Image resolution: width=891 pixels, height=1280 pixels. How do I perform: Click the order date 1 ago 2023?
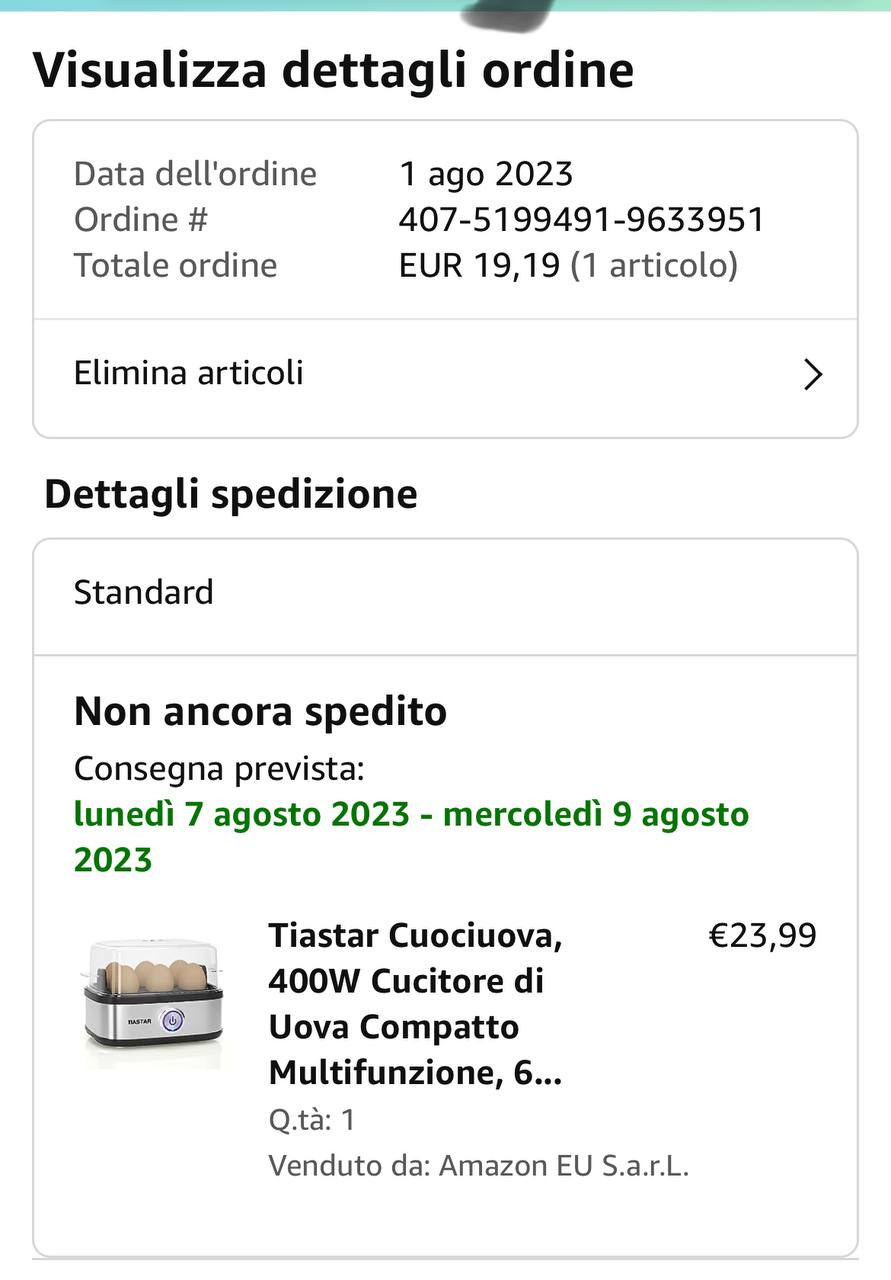[486, 174]
